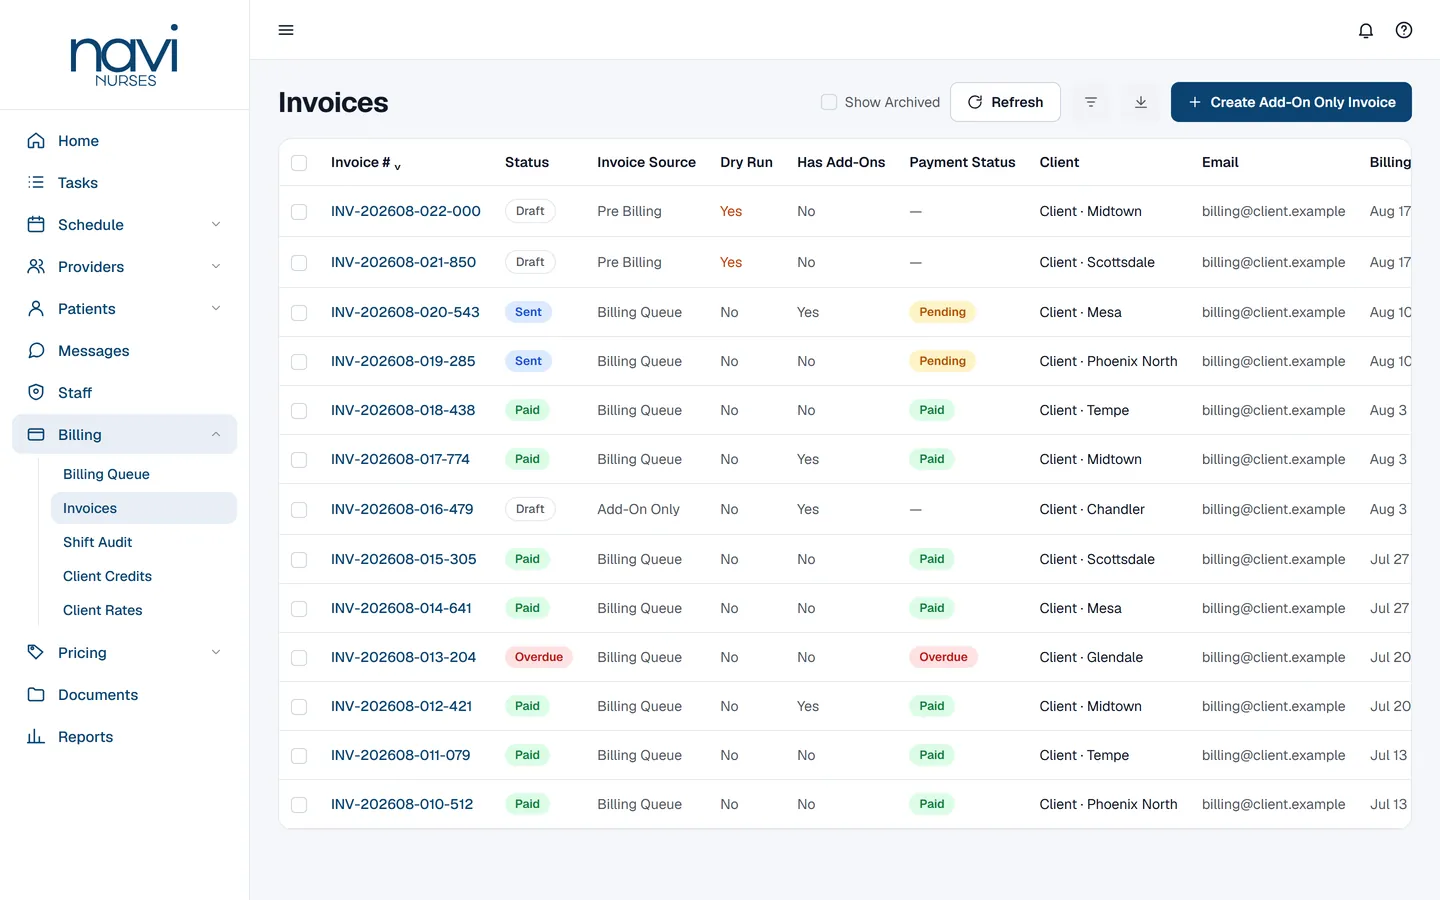Click the Invoices page heading
Image resolution: width=1440 pixels, height=900 pixels.
click(x=333, y=102)
